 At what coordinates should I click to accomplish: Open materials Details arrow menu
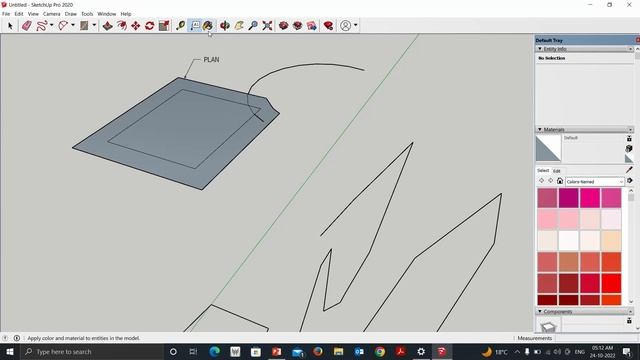tap(630, 181)
